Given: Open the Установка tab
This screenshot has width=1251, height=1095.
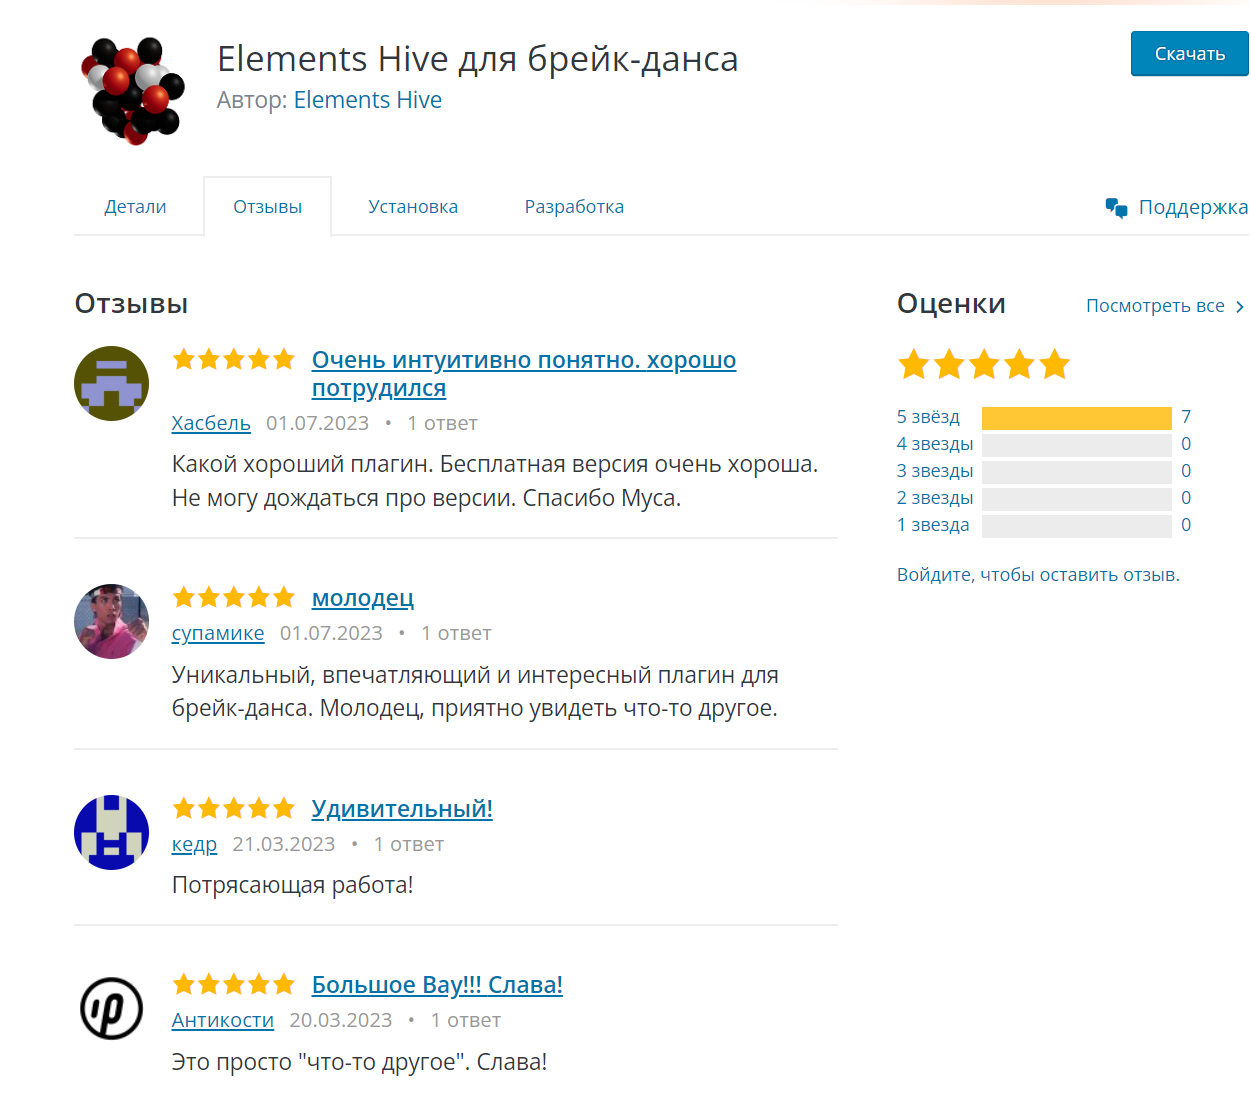Looking at the screenshot, I should (x=413, y=207).
